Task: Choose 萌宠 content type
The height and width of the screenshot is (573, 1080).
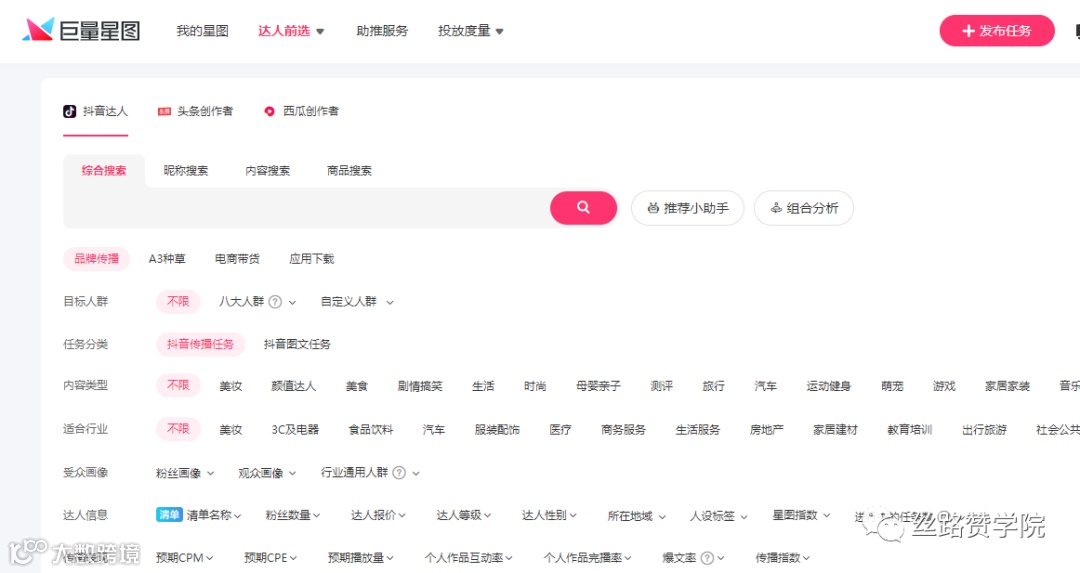Action: [x=892, y=386]
